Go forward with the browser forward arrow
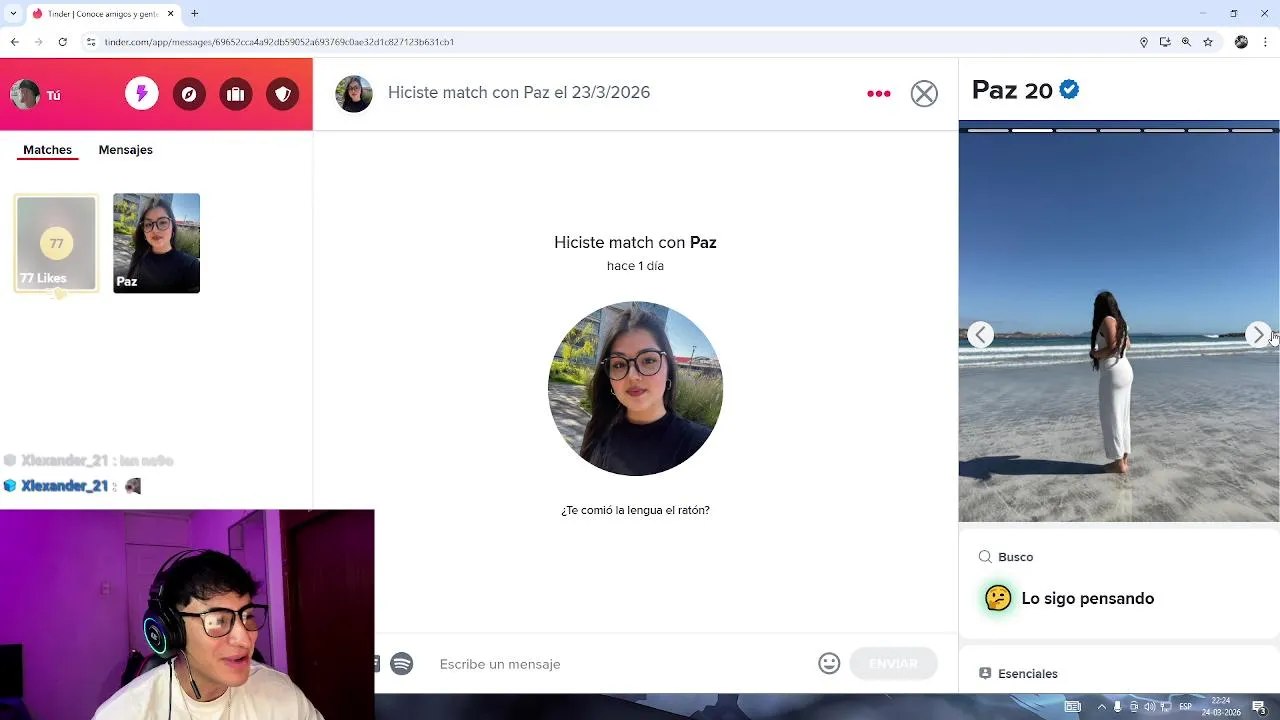 38,42
